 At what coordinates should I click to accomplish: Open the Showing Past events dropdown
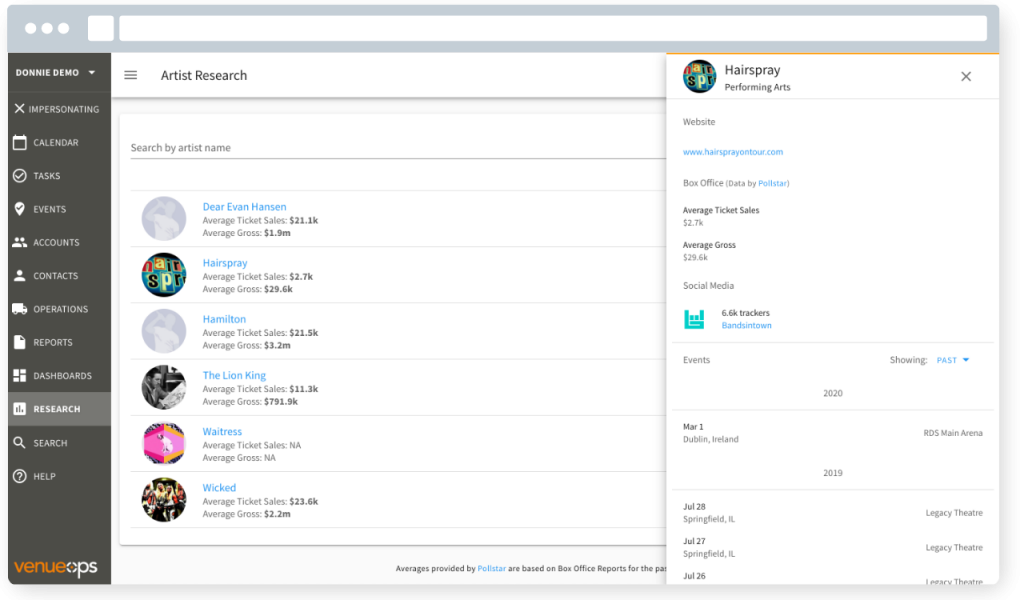click(x=953, y=360)
